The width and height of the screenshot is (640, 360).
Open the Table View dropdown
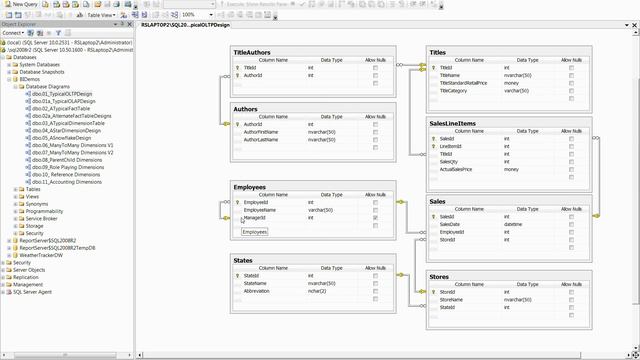101,15
